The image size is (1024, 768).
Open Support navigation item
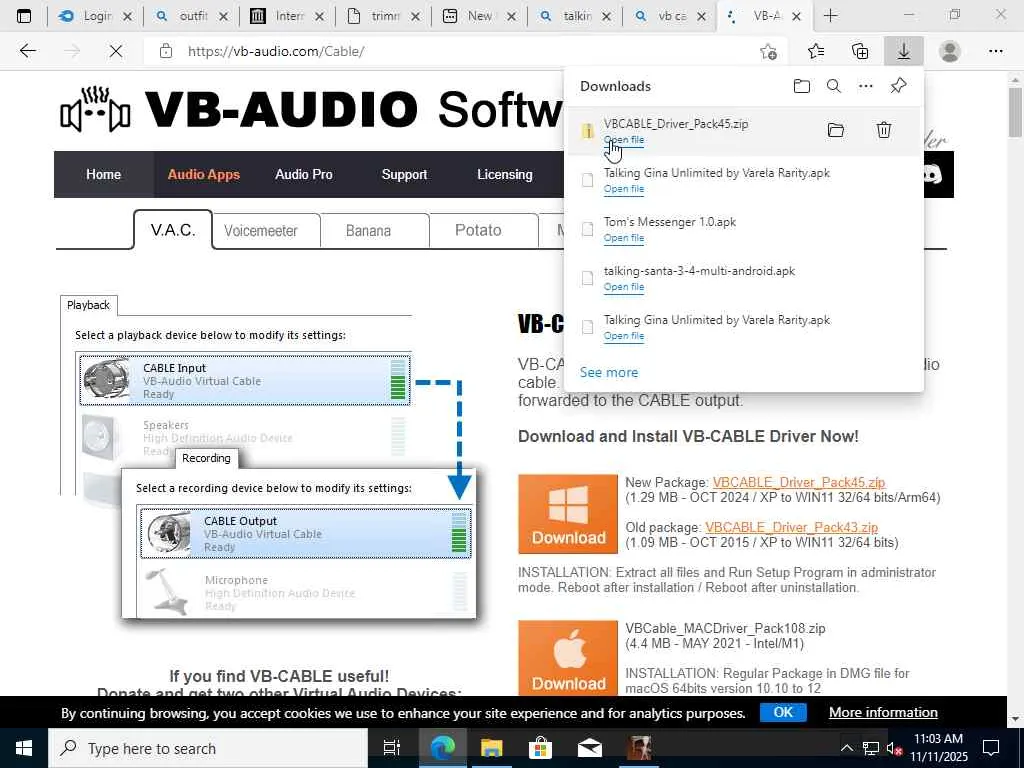point(404,174)
